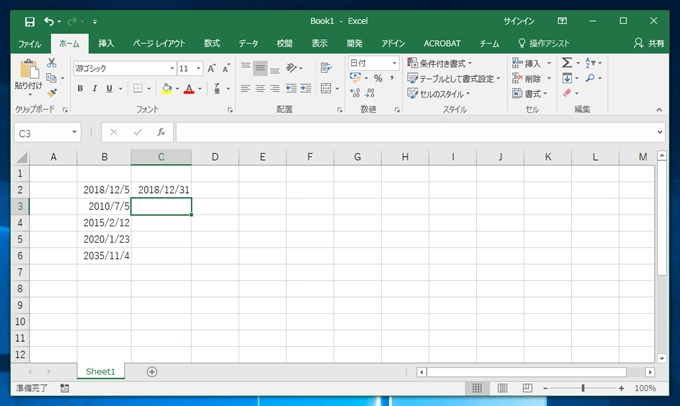Toggle align left
The image size is (680, 406).
pos(245,88)
